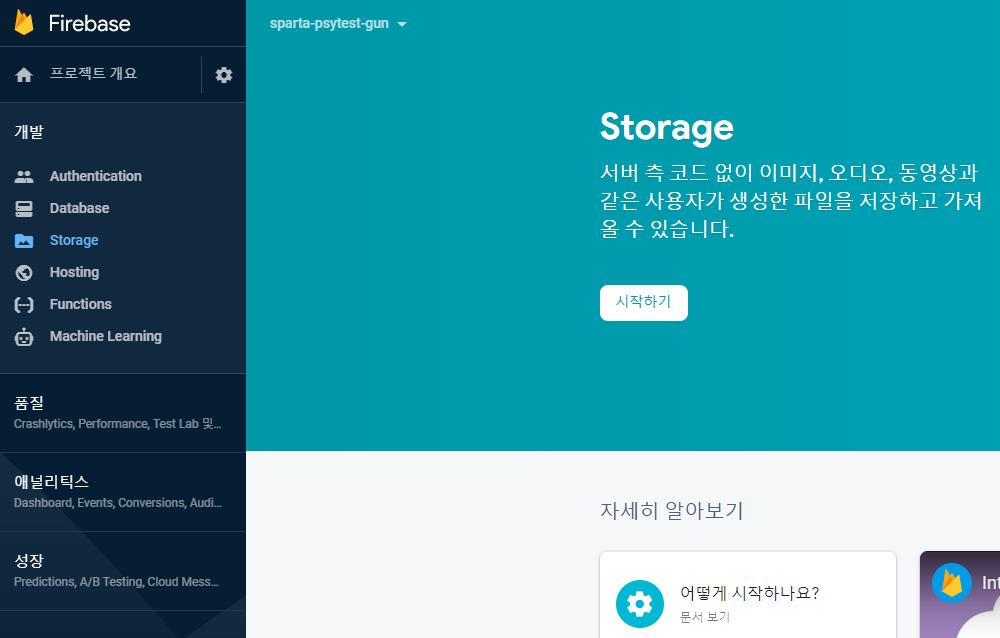Image resolution: width=1000 pixels, height=638 pixels.
Task: Expand the 성장 section
Action: [122, 571]
